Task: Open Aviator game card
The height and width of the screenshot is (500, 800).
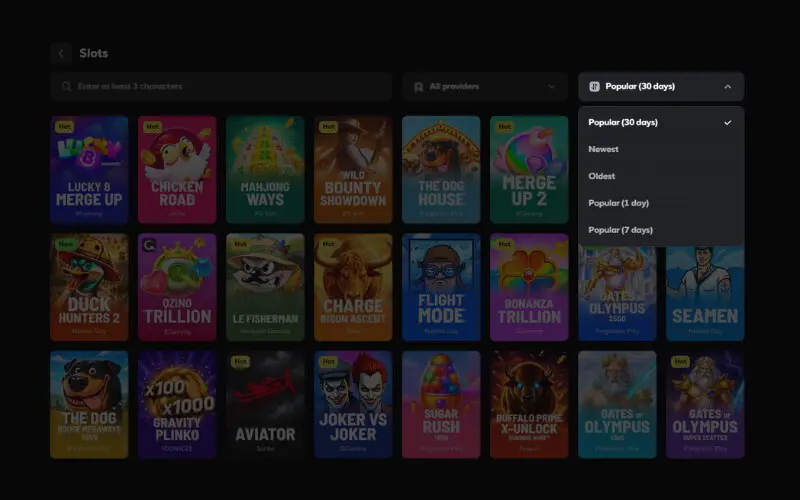Action: [x=265, y=405]
